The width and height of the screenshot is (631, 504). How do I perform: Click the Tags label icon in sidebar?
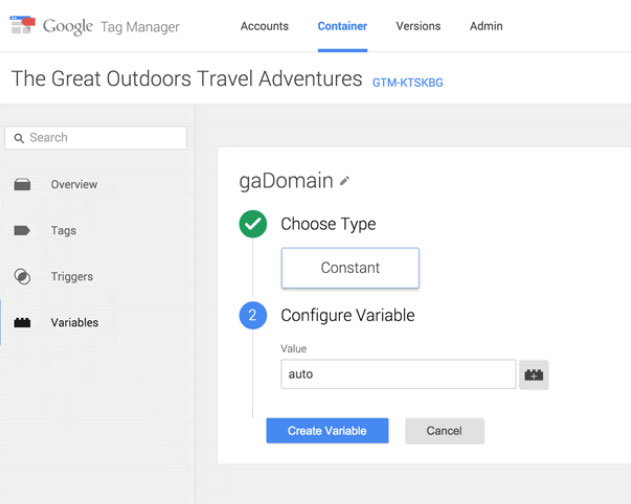pos(22,230)
